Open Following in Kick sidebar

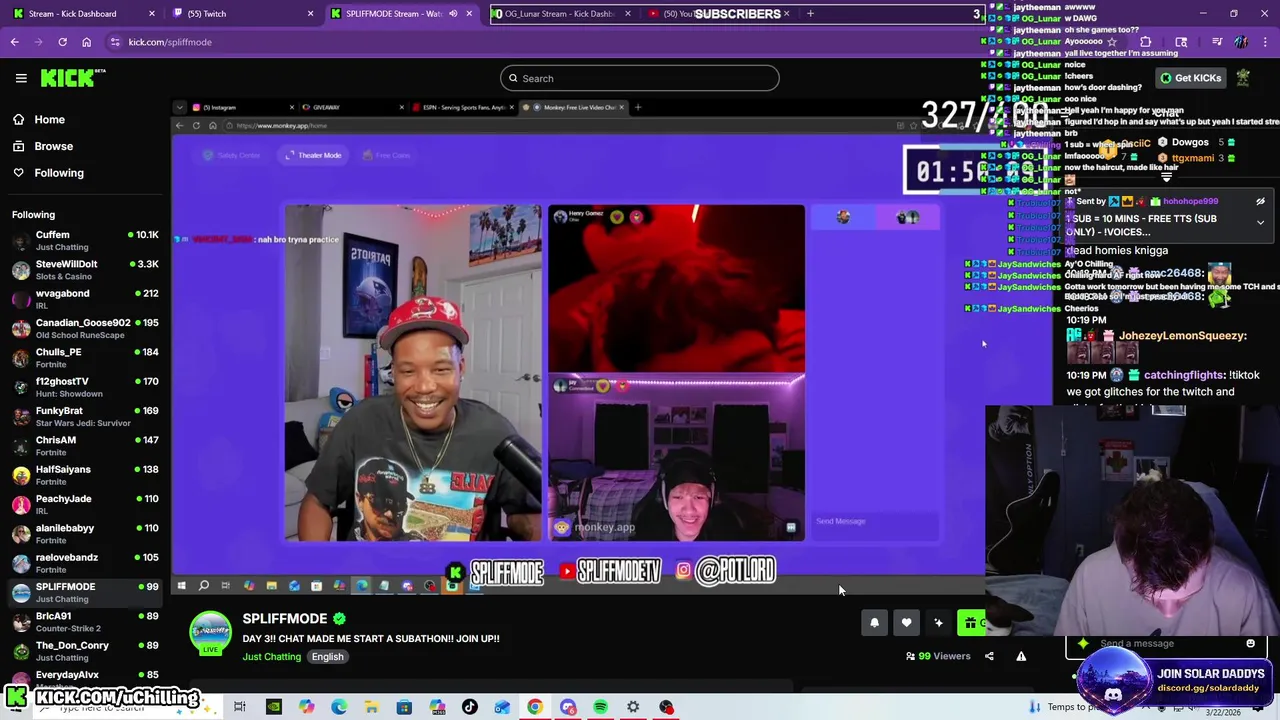click(59, 173)
